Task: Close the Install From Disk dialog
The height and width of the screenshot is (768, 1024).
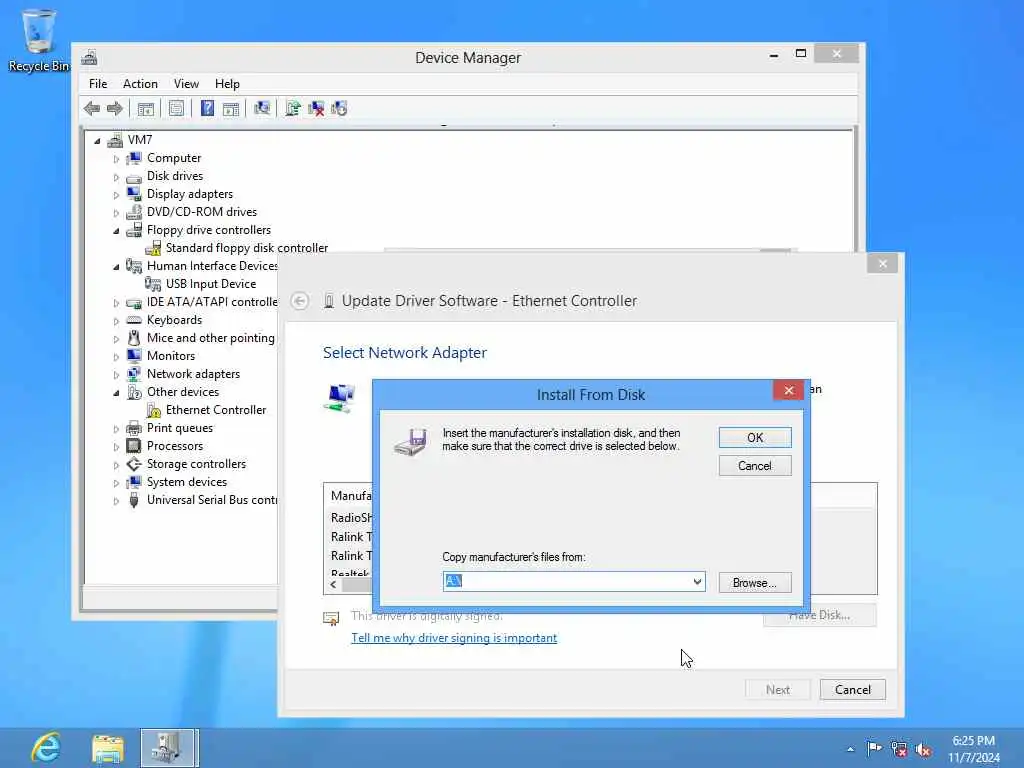Action: pyautogui.click(x=788, y=391)
